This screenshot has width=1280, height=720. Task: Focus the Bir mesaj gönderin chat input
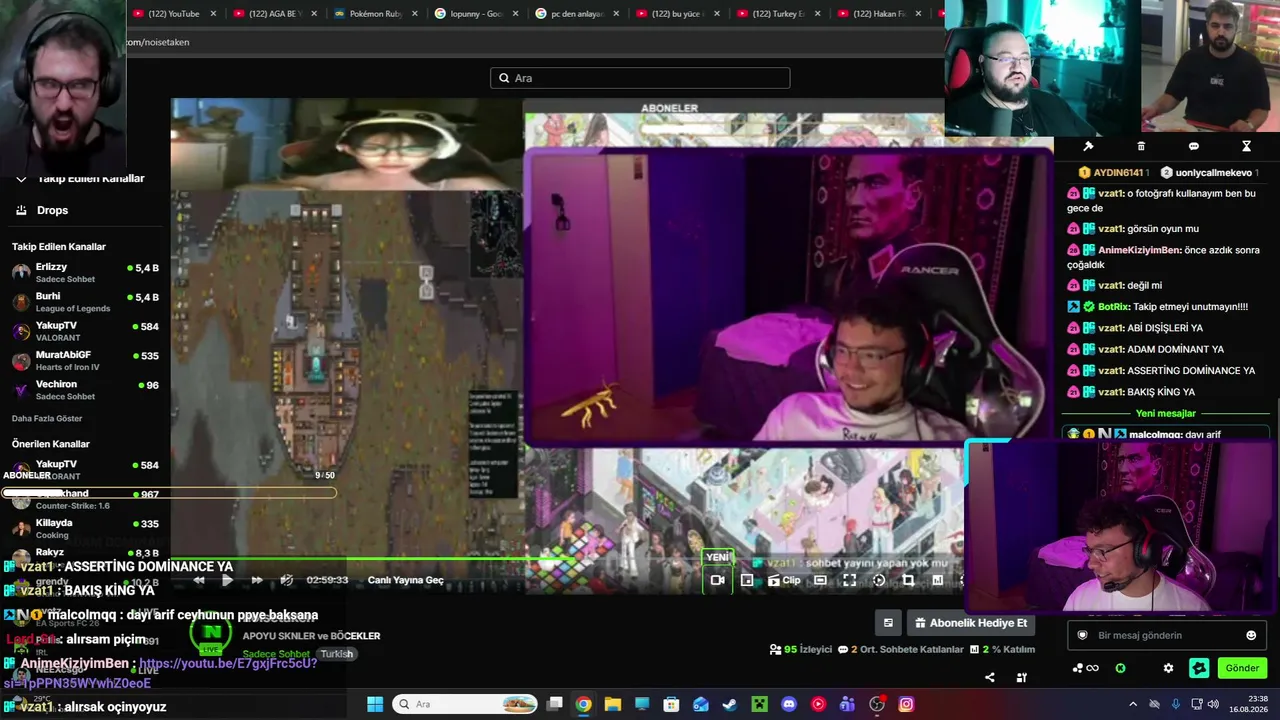pyautogui.click(x=1165, y=635)
